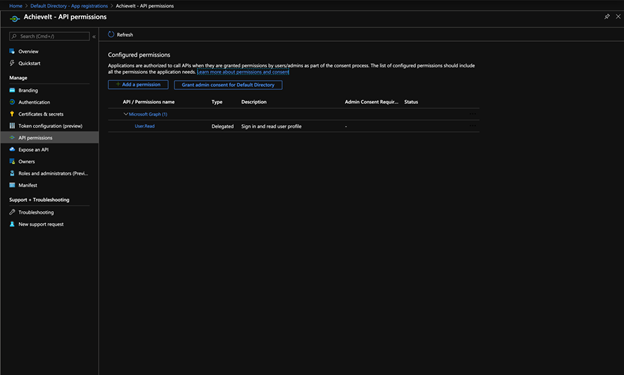Open the User.Read permission link
This screenshot has height=375, width=624.
(144, 126)
